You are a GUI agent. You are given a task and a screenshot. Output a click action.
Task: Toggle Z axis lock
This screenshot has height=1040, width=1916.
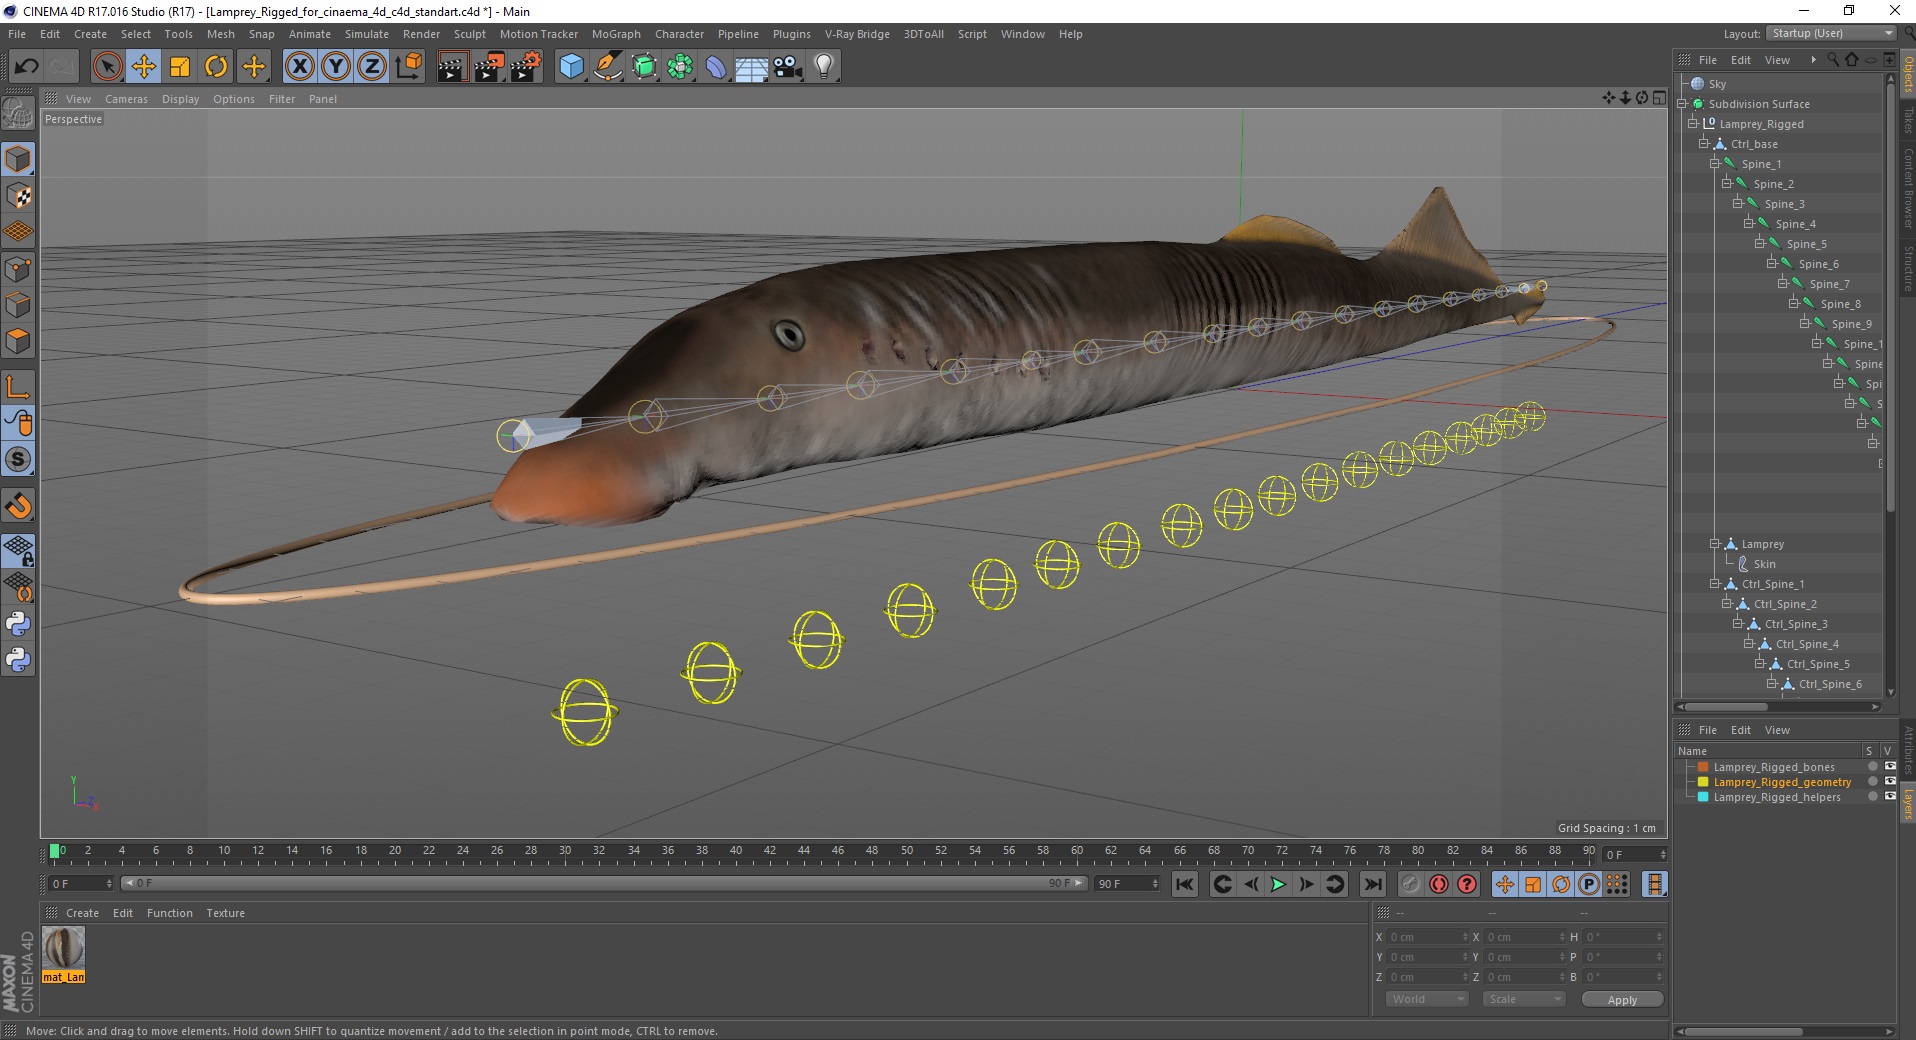point(372,67)
